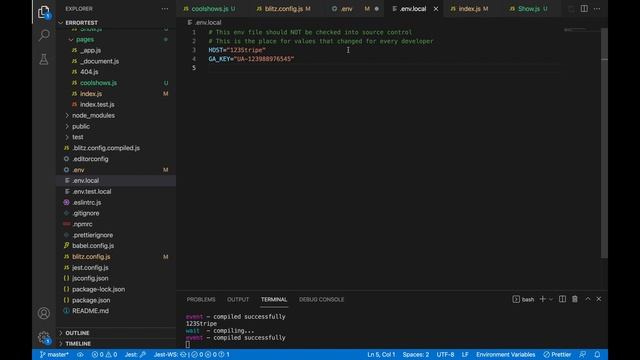The width and height of the screenshot is (640, 360).
Task: Open the Testing flask view
Action: tap(44, 59)
